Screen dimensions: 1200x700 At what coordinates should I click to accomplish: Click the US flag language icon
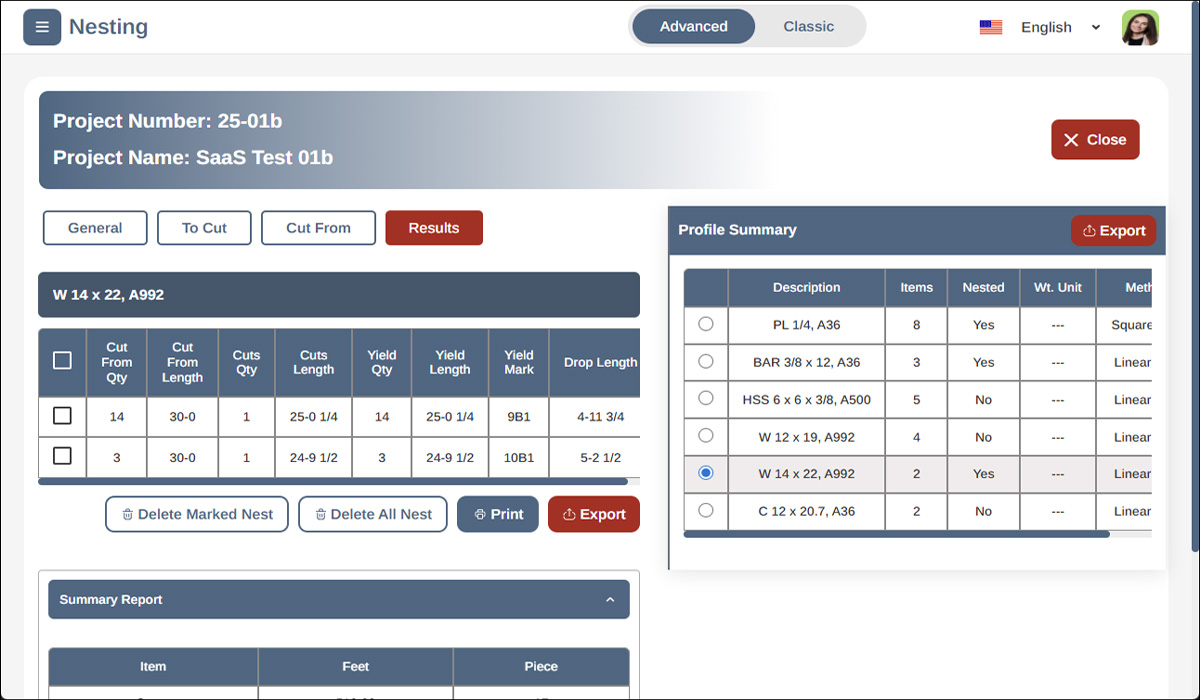[x=990, y=27]
